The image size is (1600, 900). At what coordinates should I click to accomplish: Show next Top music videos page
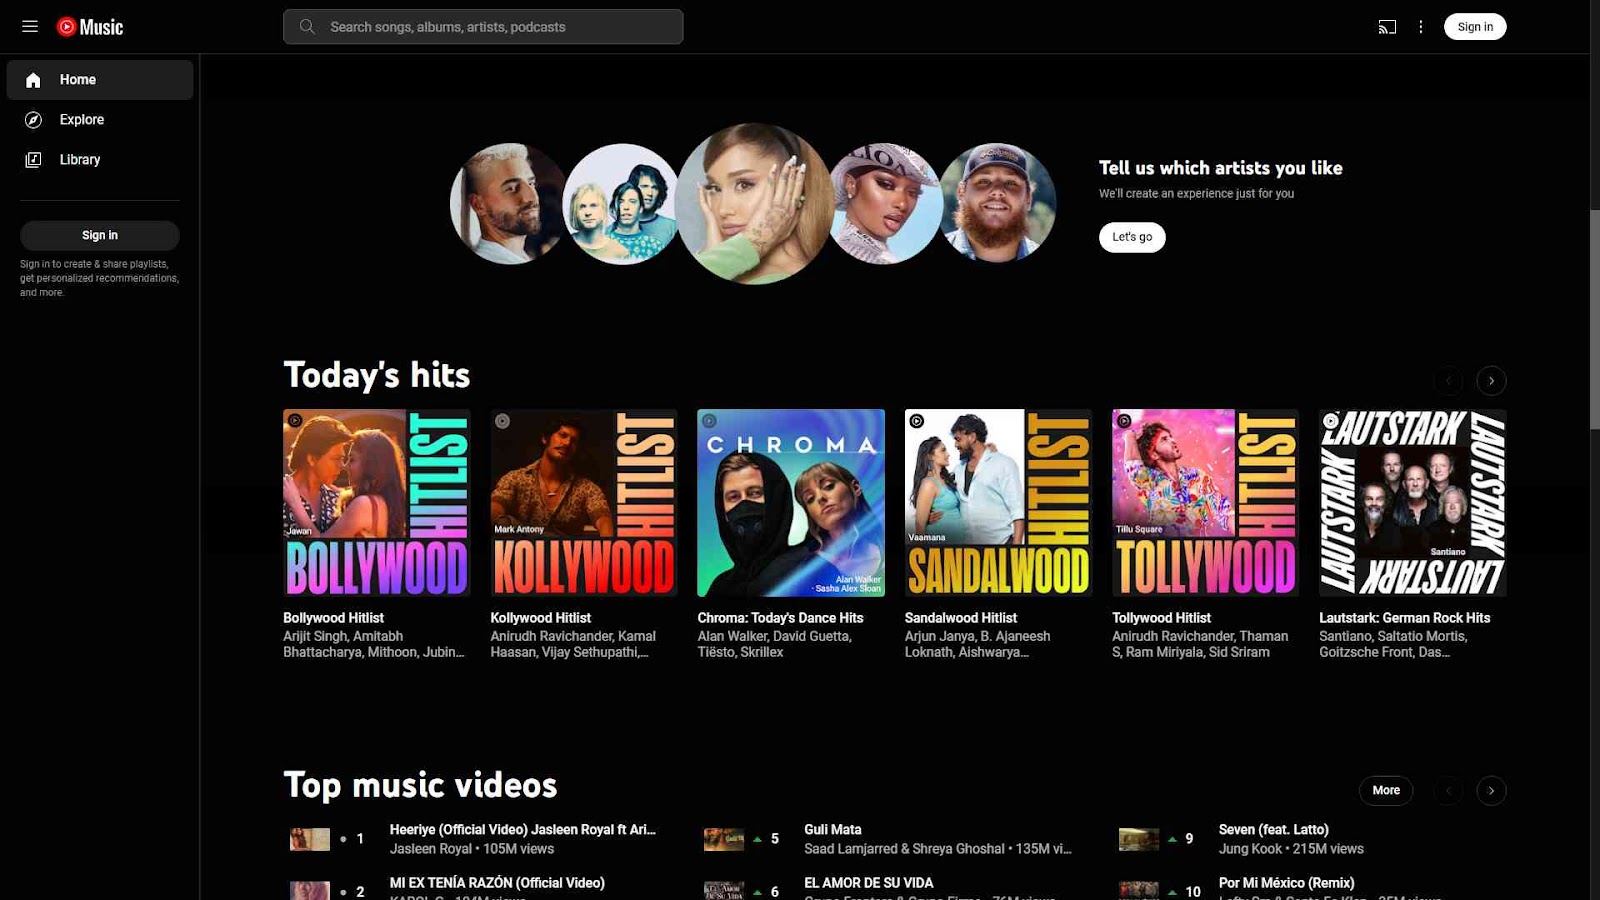pos(1491,791)
